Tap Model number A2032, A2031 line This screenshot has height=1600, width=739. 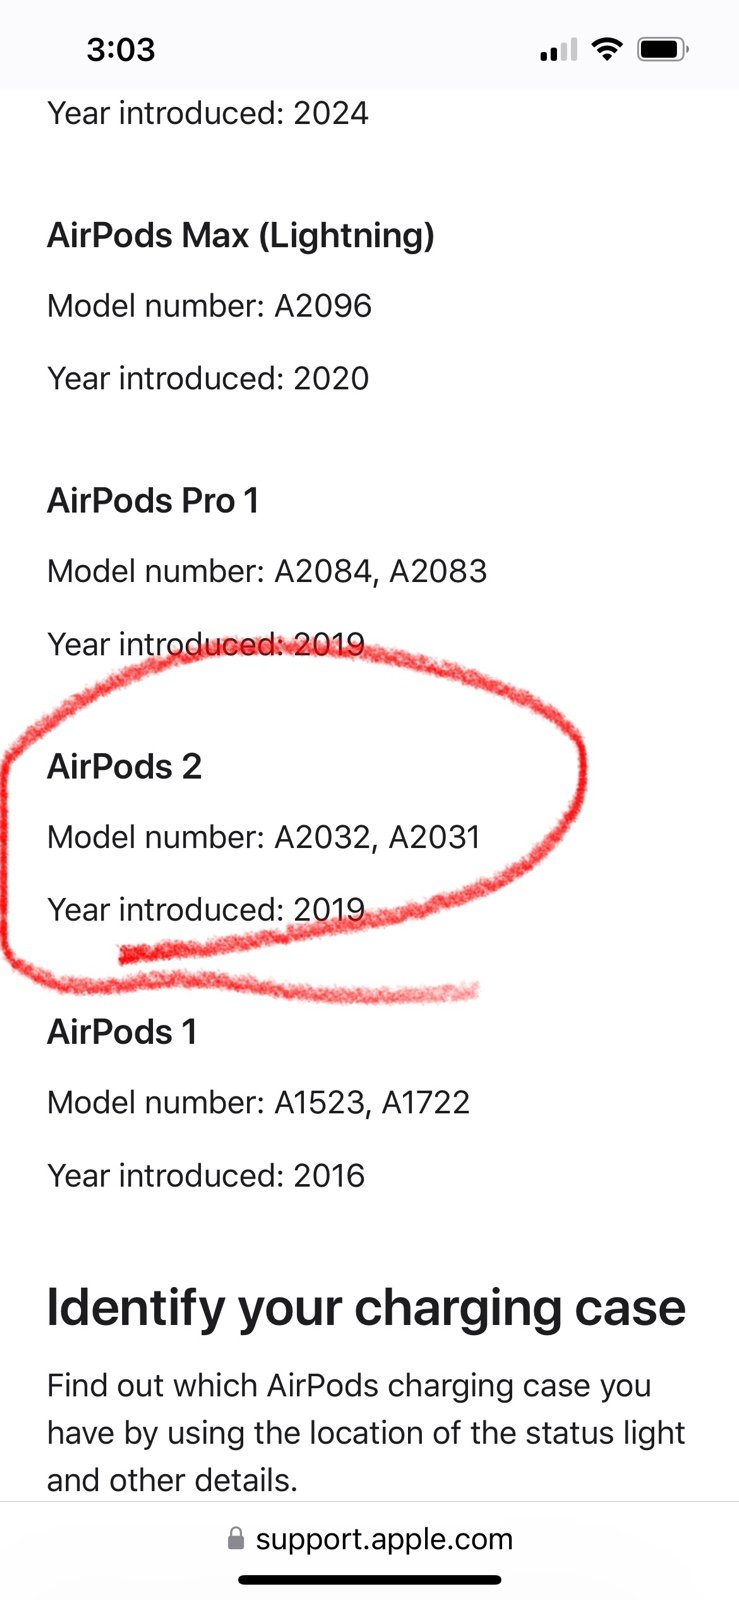click(x=264, y=836)
